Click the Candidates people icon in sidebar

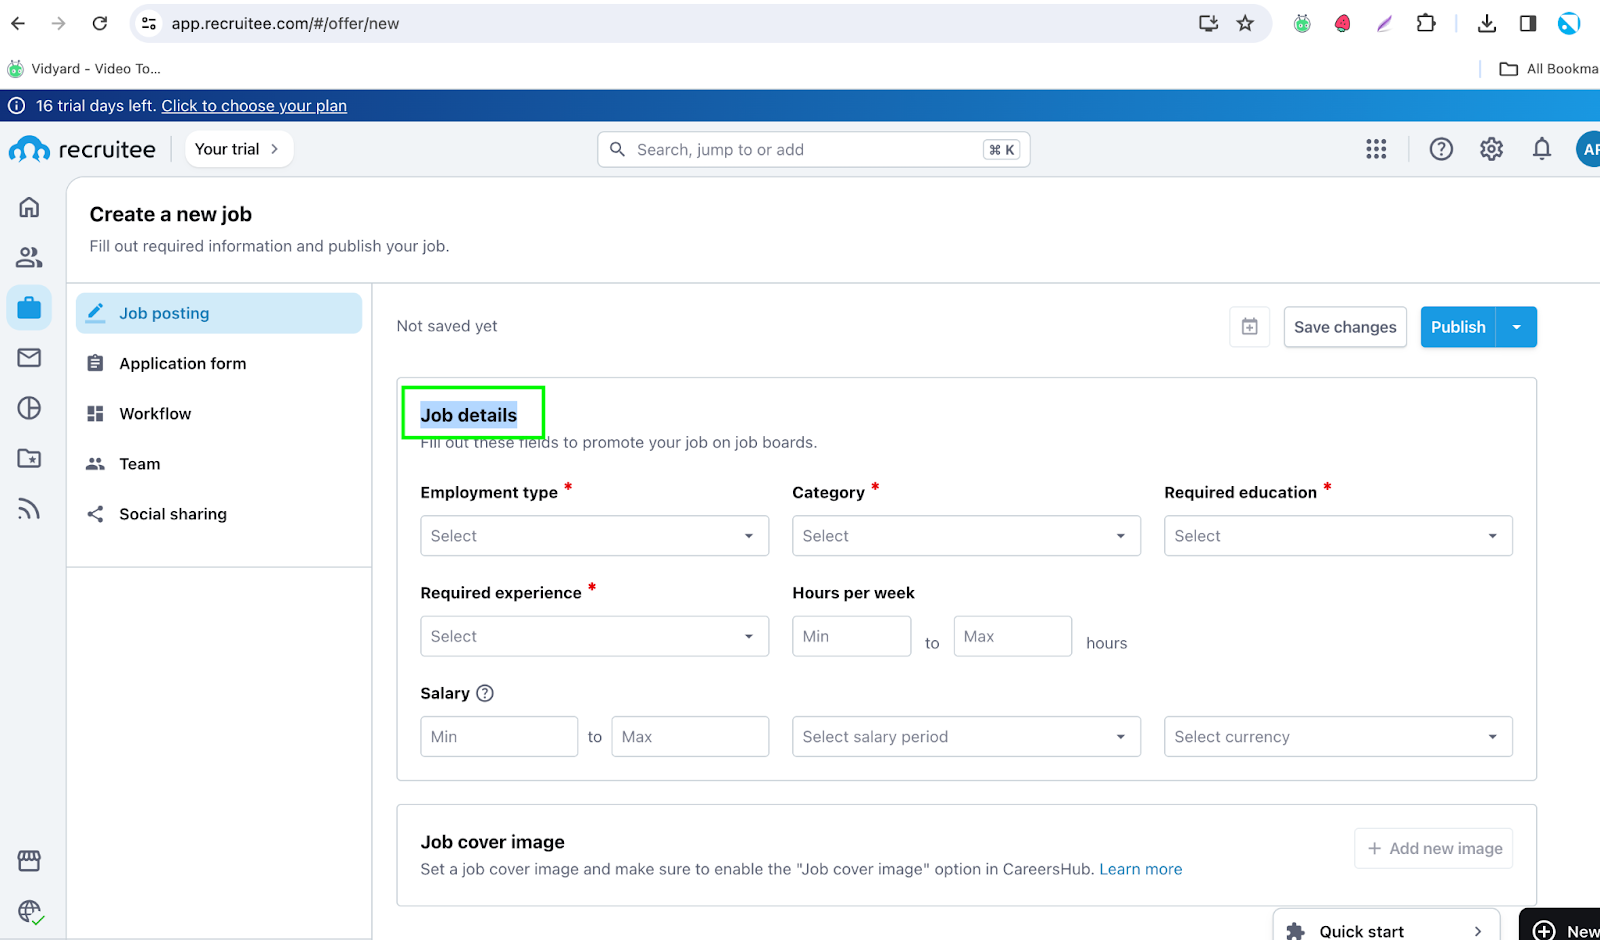[29, 257]
